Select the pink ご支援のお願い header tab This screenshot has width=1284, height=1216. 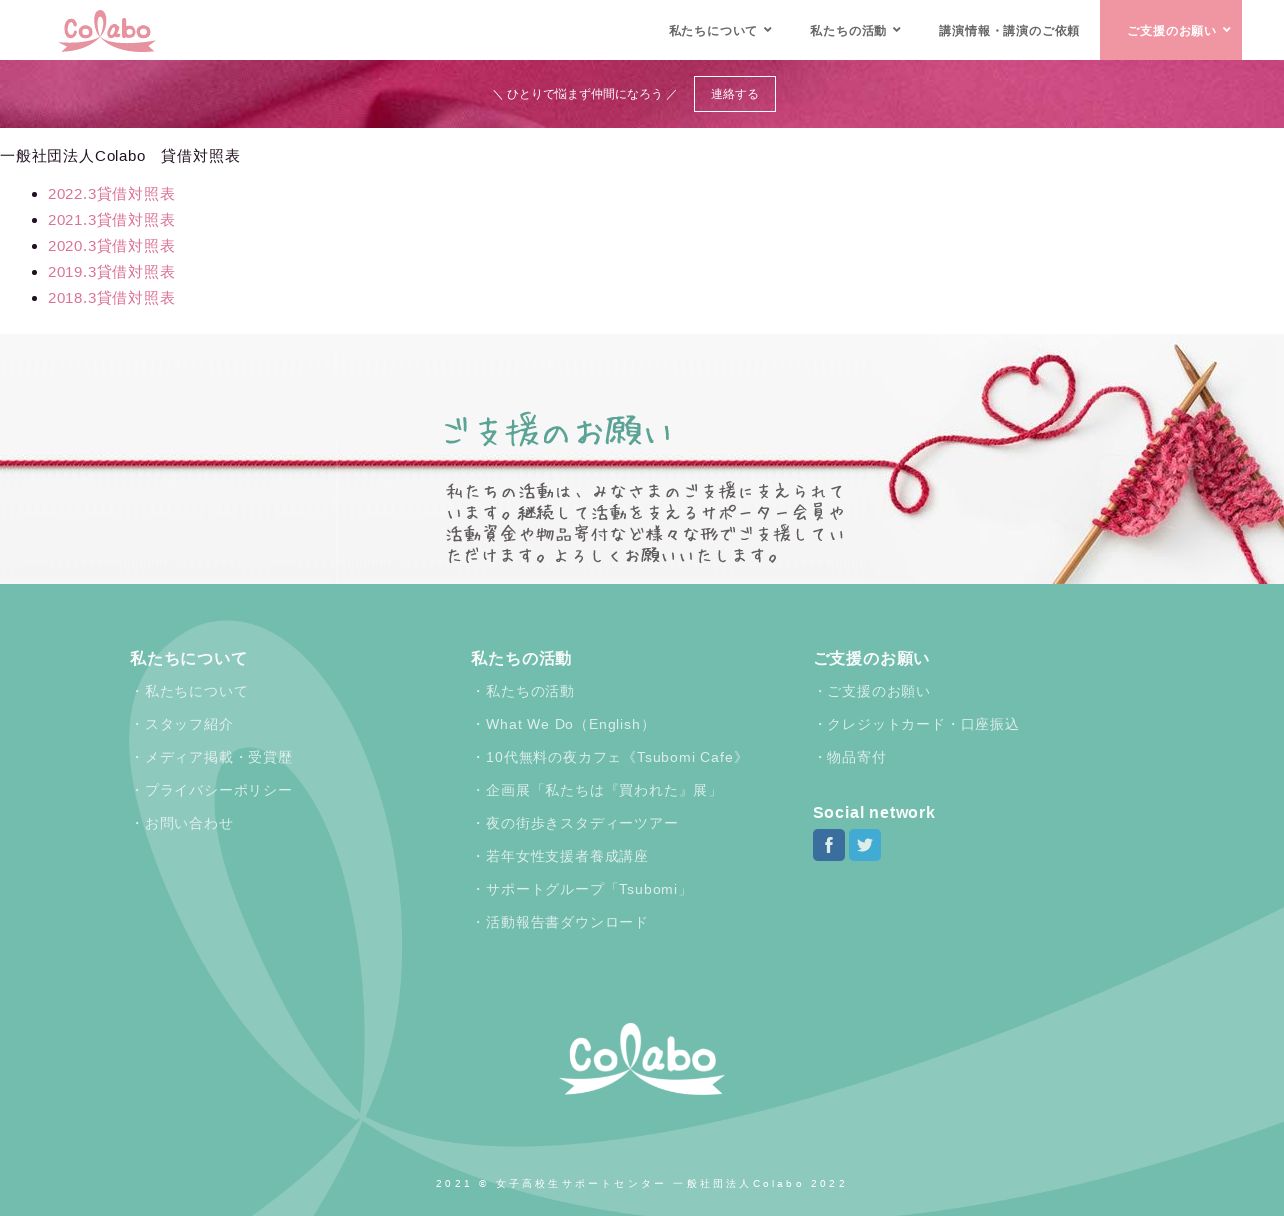[1171, 30]
